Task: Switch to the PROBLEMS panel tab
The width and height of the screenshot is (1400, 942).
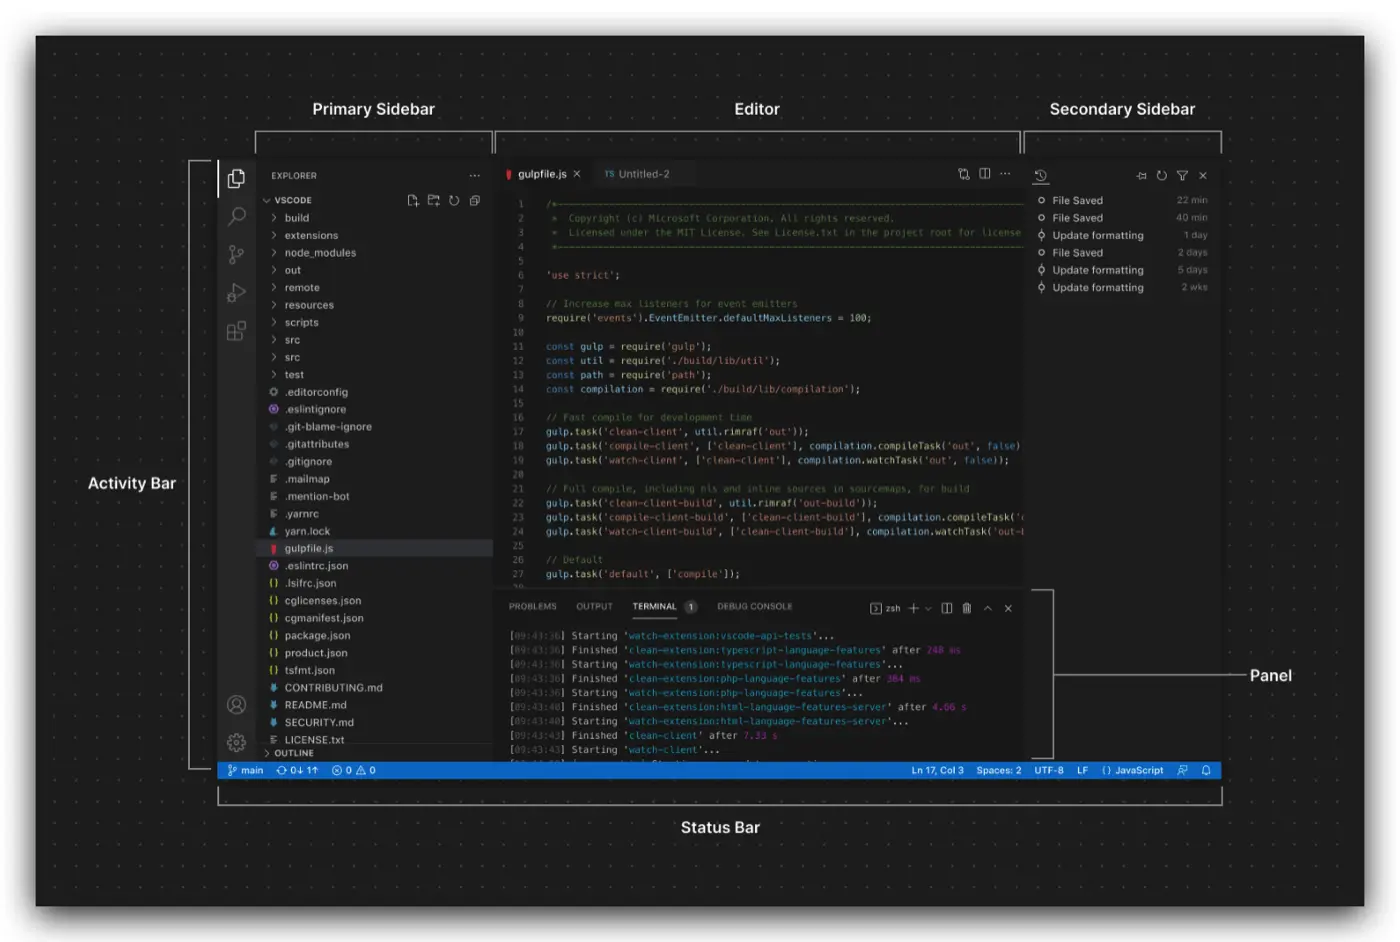Action: [x=532, y=607]
